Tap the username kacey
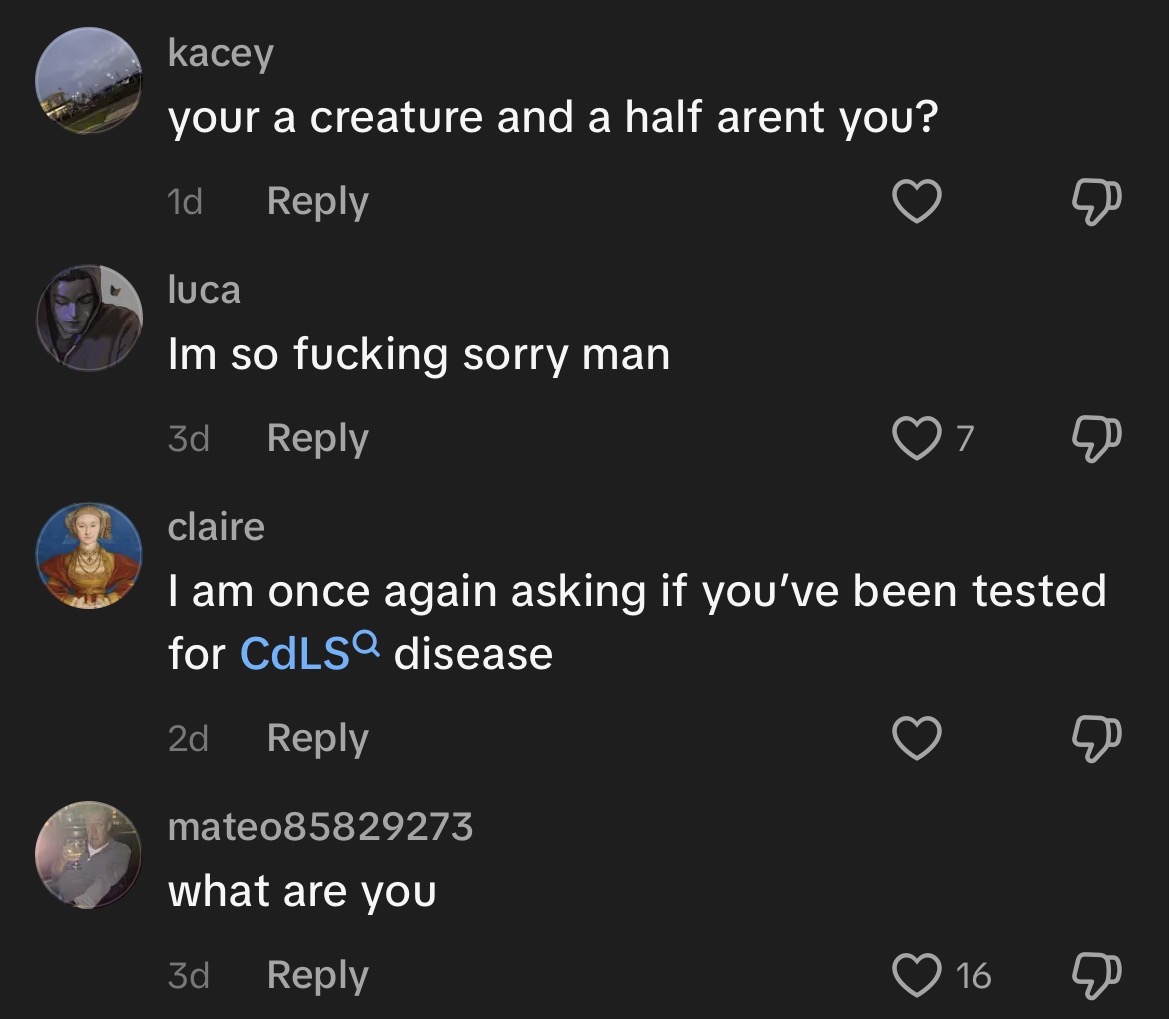The height and width of the screenshot is (1019, 1170). 221,54
